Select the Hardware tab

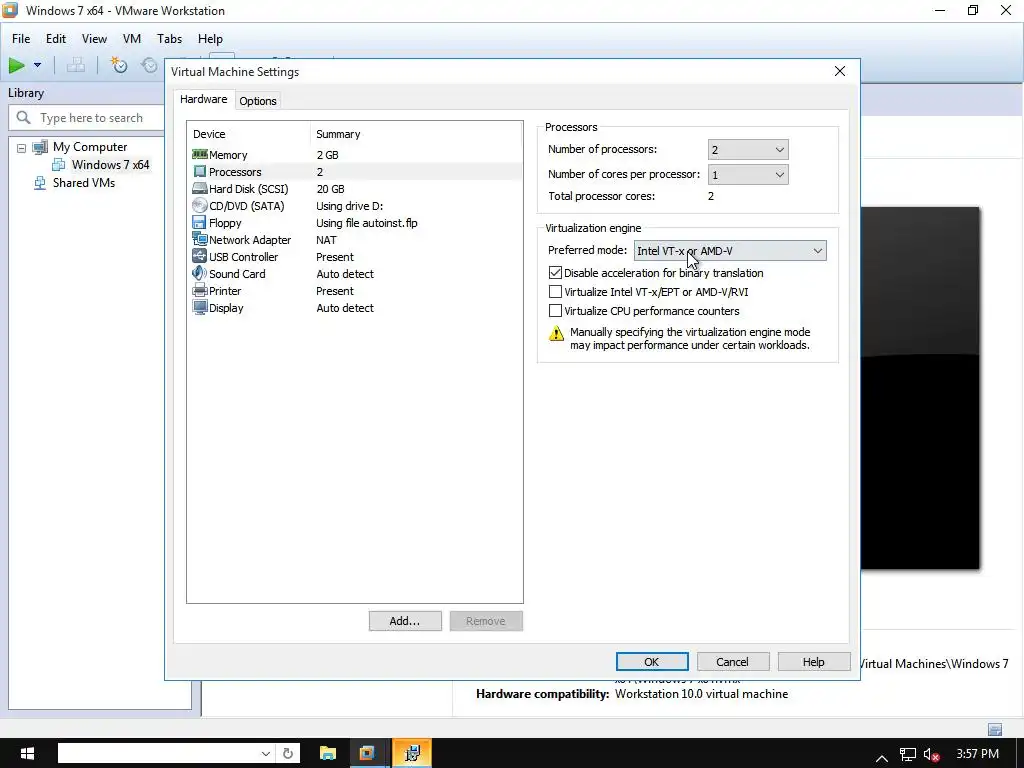coord(204,99)
